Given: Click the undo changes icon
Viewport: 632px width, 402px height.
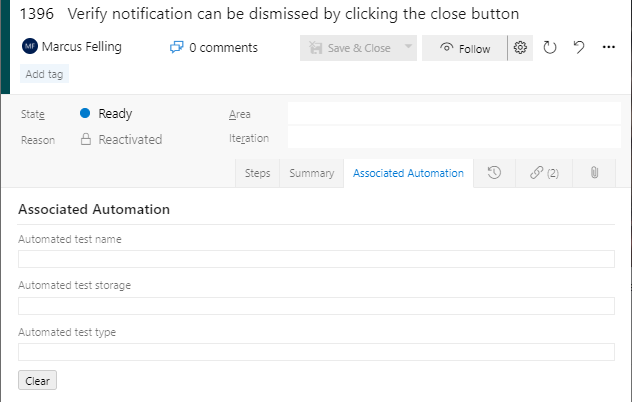Looking at the screenshot, I should click(x=579, y=48).
